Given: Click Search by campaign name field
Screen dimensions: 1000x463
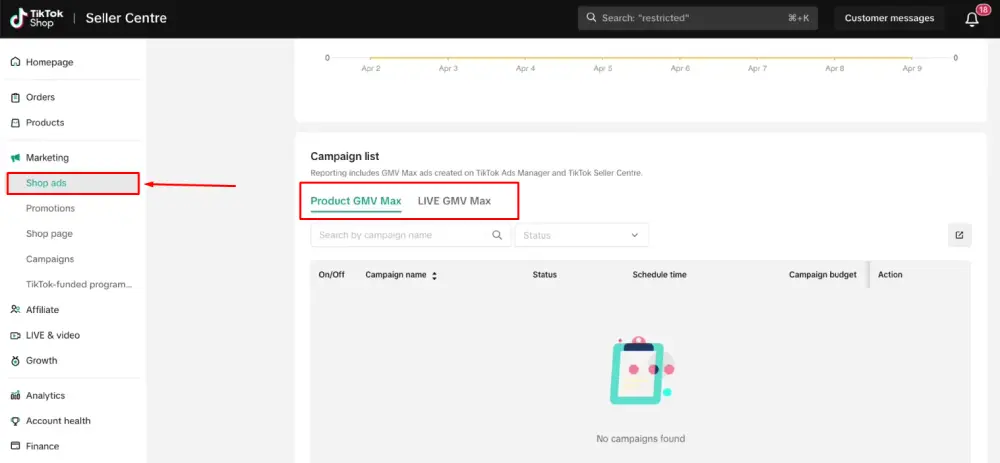Looking at the screenshot, I should click(x=411, y=235).
